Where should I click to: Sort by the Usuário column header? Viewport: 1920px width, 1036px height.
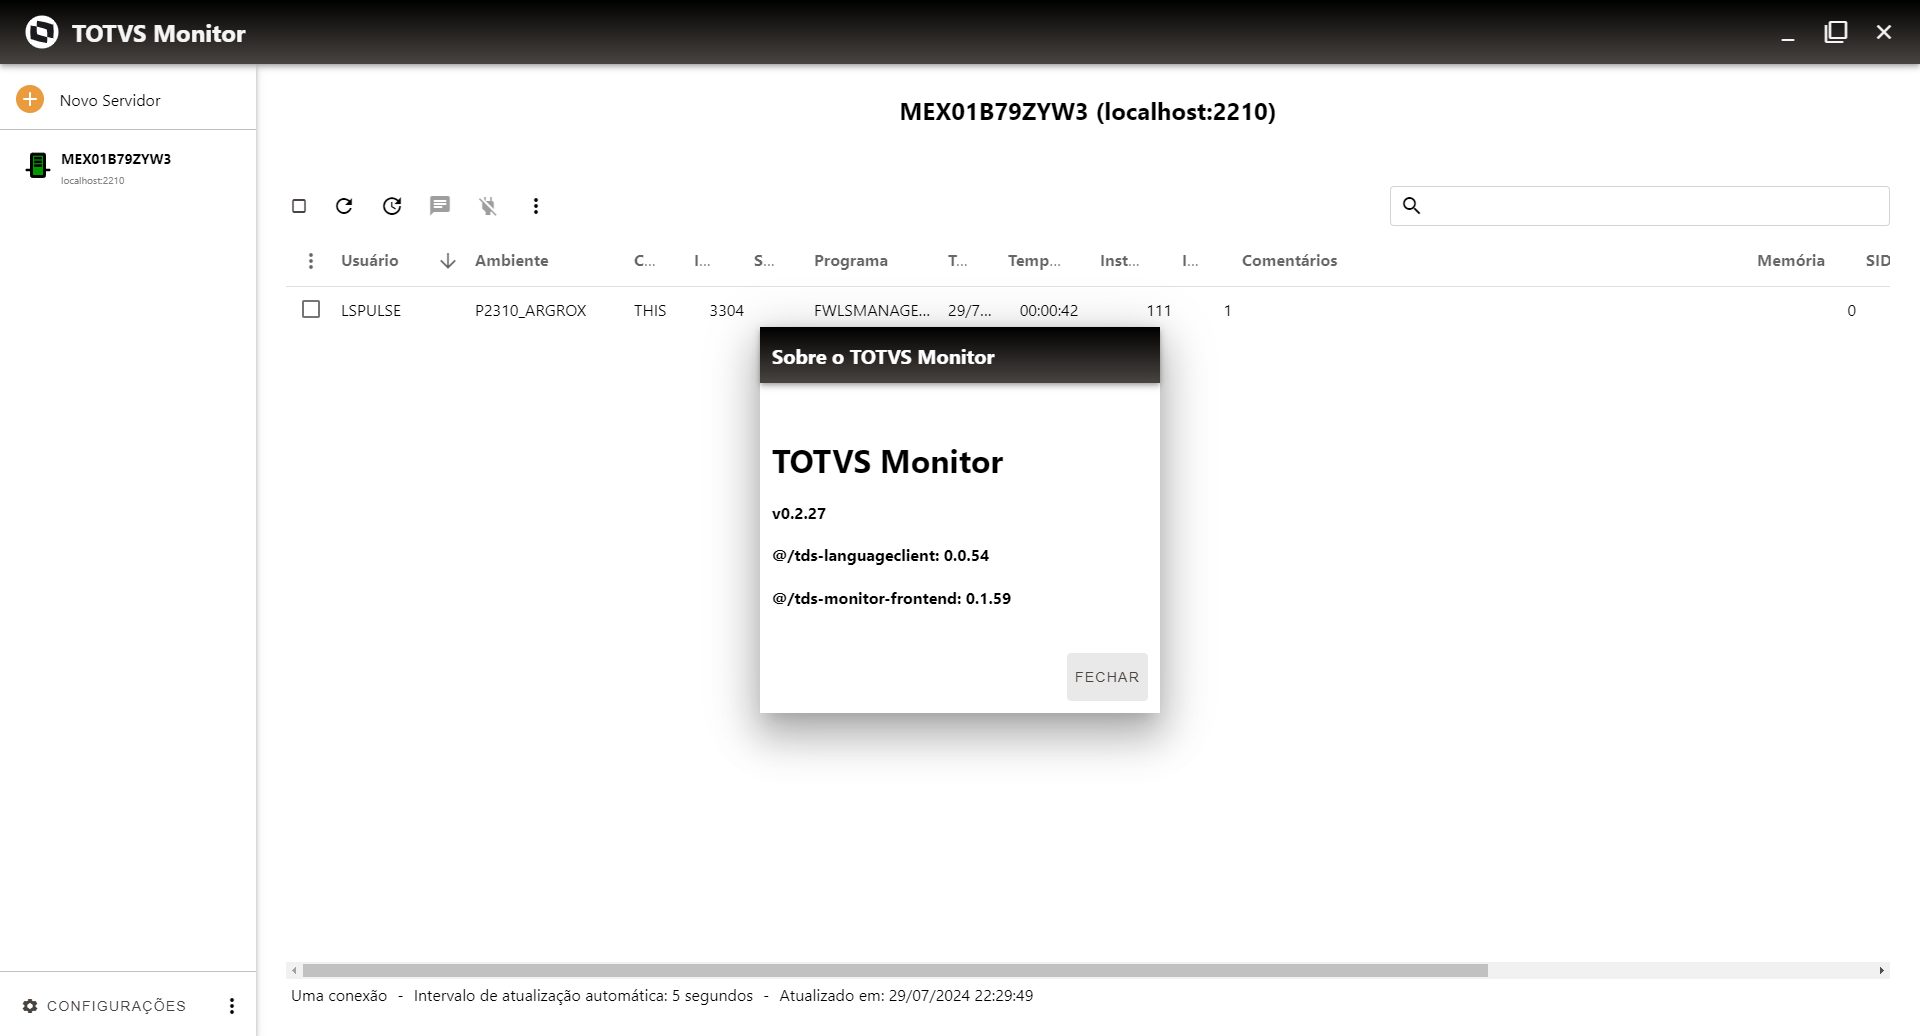tap(369, 261)
